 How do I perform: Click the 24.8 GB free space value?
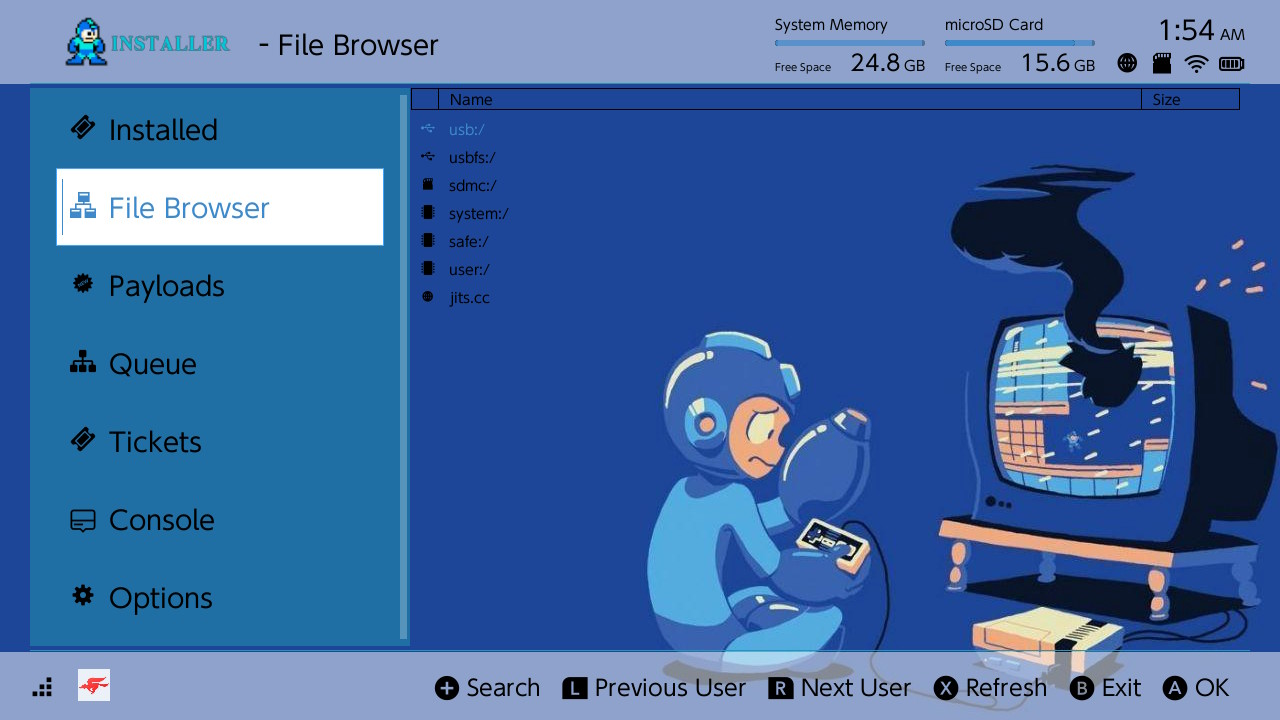pyautogui.click(x=888, y=64)
